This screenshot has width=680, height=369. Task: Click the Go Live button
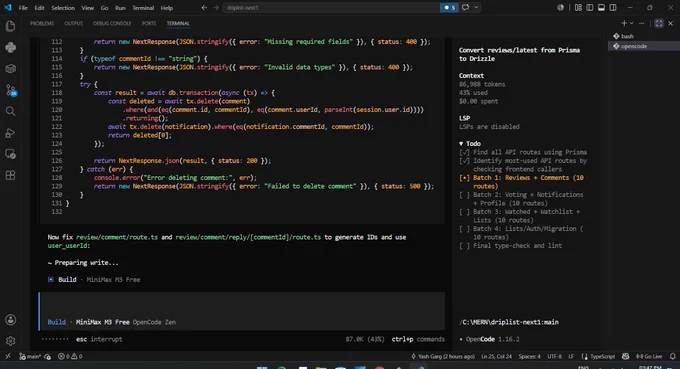[x=649, y=356]
